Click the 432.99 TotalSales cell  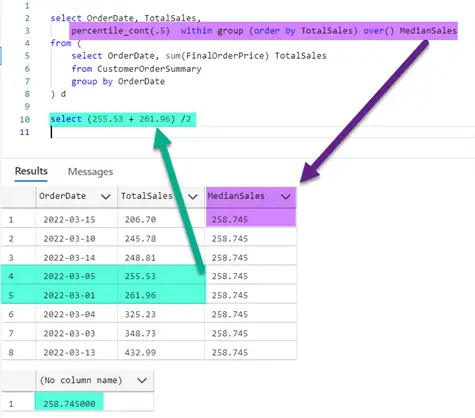coord(161,352)
